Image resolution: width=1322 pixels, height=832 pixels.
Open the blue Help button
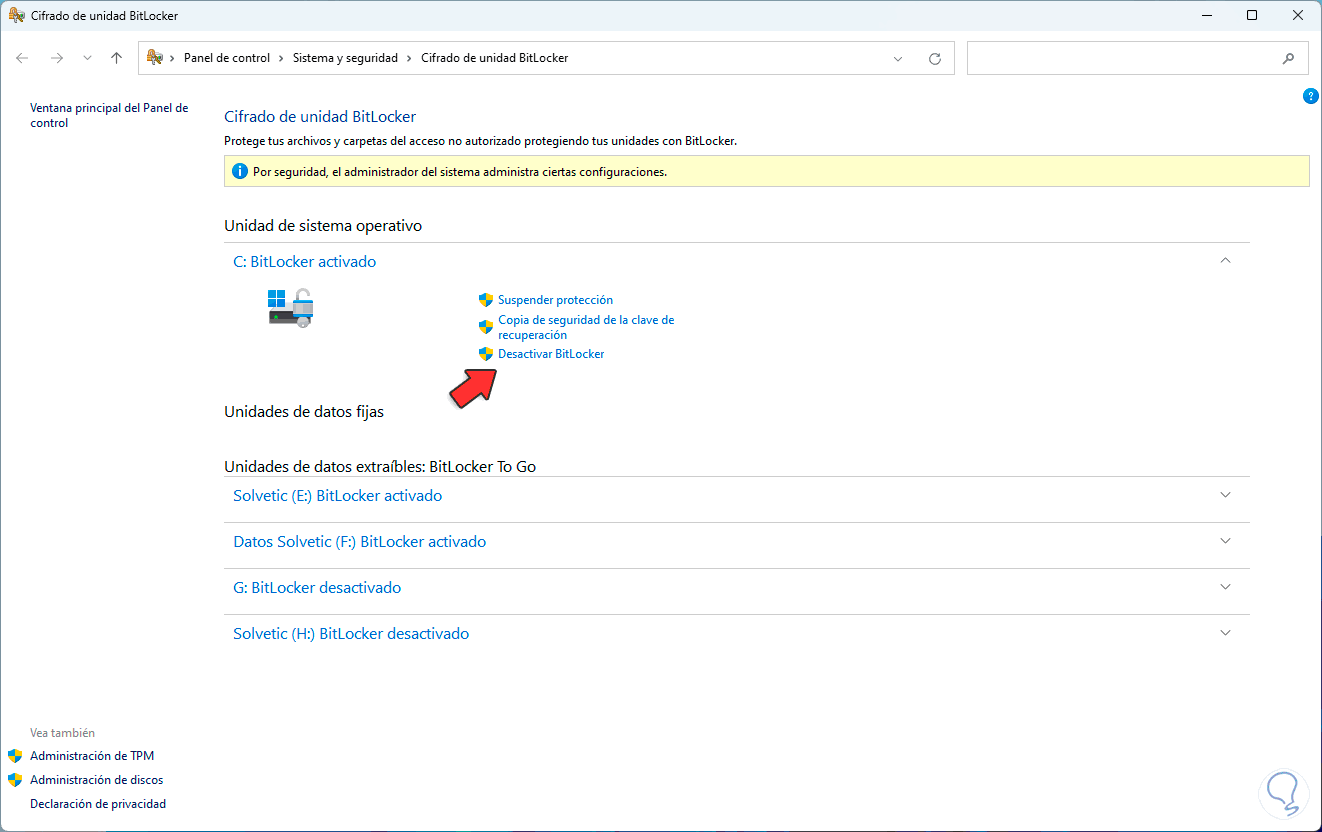tap(1311, 96)
